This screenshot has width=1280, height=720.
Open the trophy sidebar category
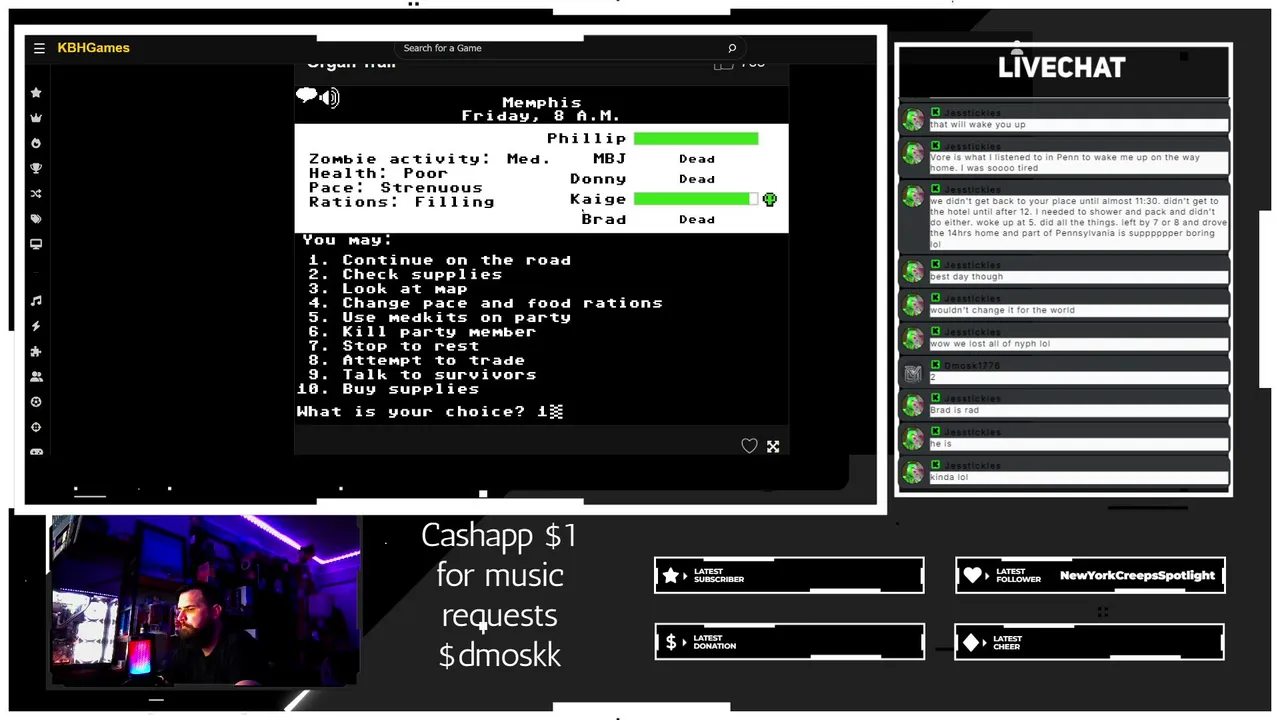(x=36, y=168)
